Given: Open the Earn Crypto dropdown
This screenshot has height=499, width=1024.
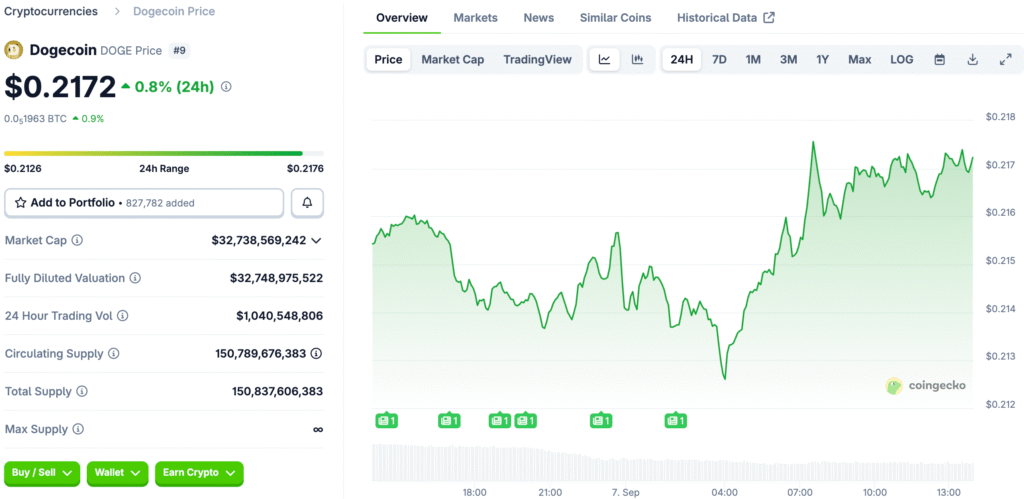Looking at the screenshot, I should [x=199, y=473].
